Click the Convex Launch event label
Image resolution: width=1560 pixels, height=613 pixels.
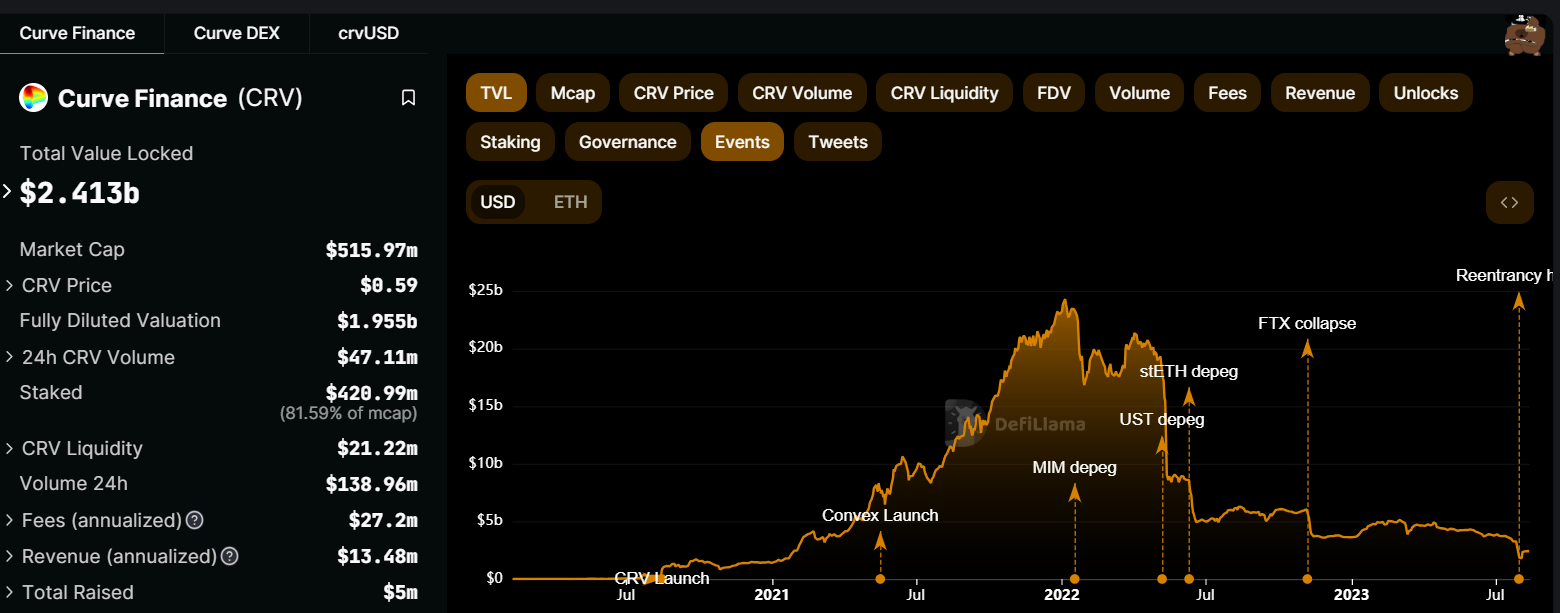[880, 516]
